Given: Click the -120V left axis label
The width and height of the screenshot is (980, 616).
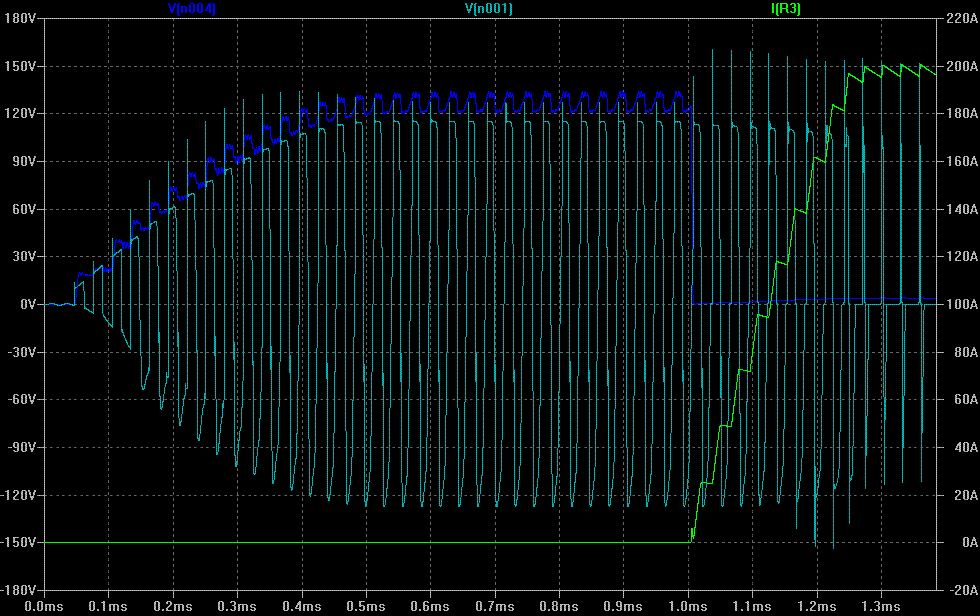Looking at the screenshot, I should point(18,495).
